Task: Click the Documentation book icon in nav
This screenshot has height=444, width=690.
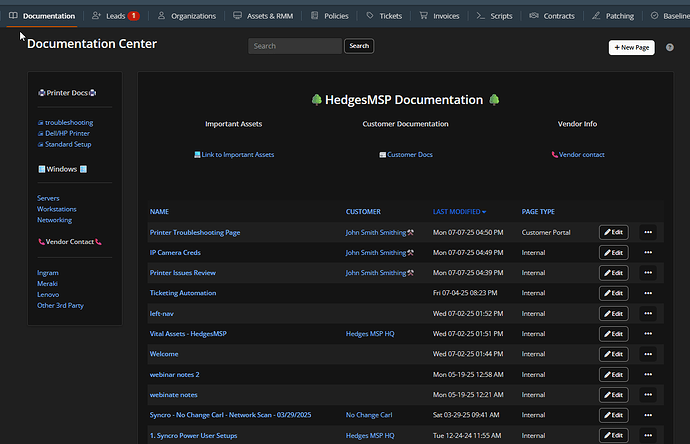Action: click(13, 16)
